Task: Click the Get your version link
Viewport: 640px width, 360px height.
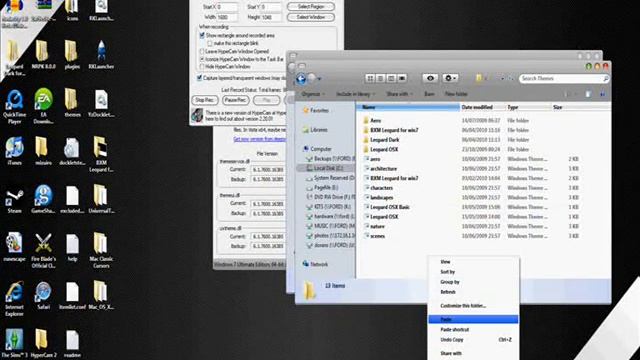Action: tap(260, 140)
